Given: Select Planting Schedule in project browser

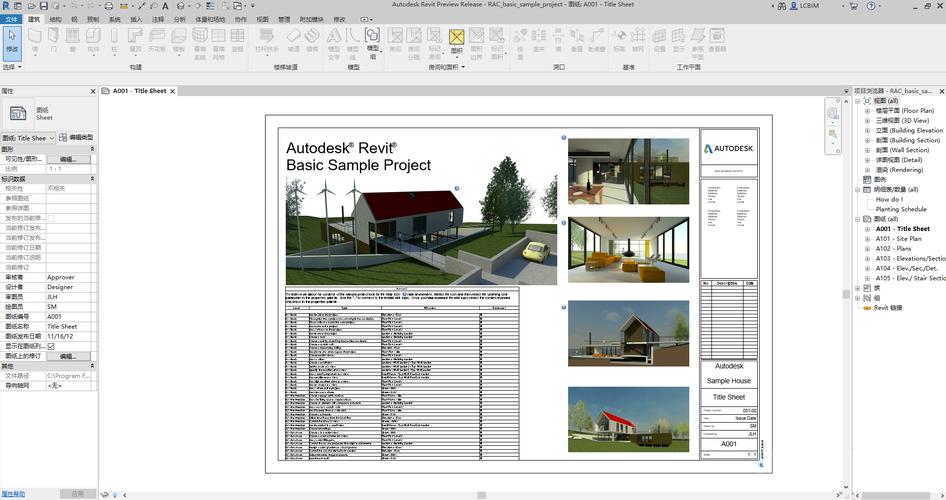Looking at the screenshot, I should 901,209.
